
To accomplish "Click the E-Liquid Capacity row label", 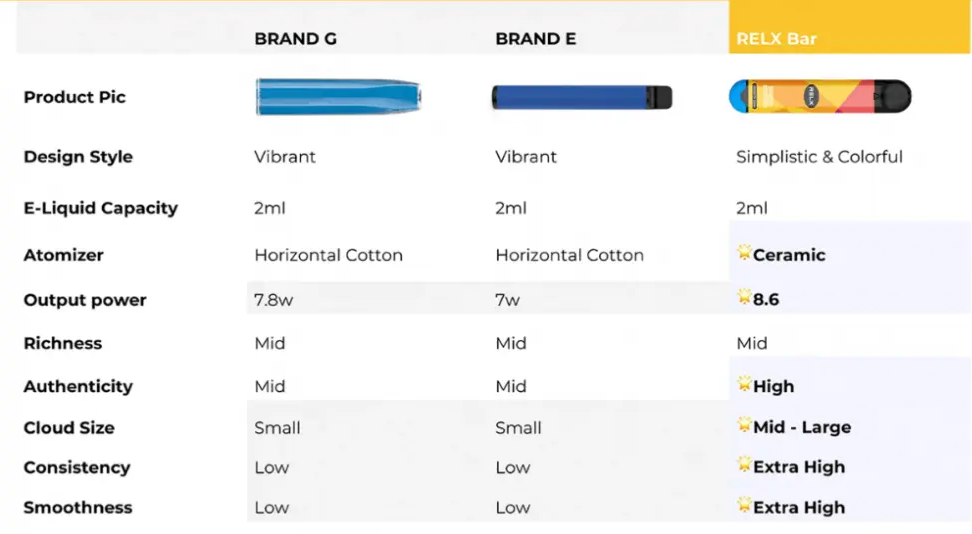I will pyautogui.click(x=100, y=208).
